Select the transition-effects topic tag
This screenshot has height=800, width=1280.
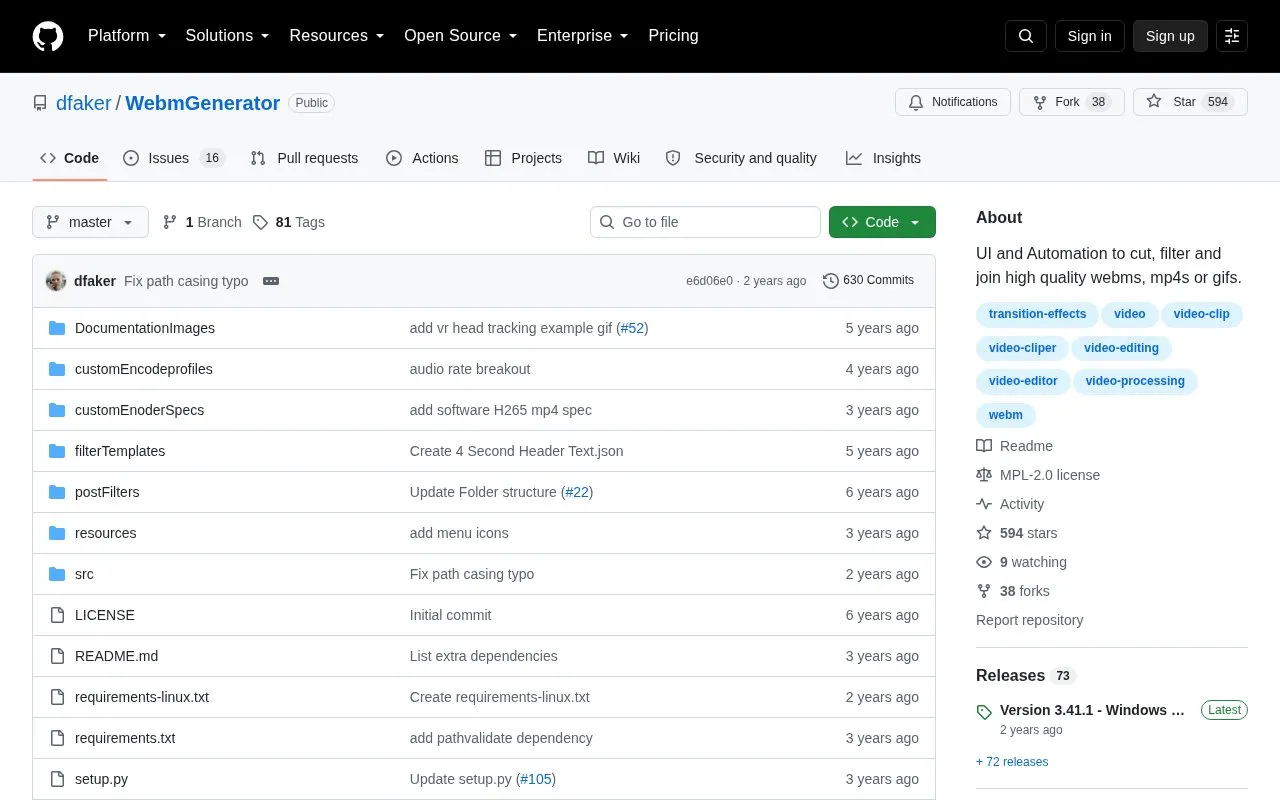1037,314
